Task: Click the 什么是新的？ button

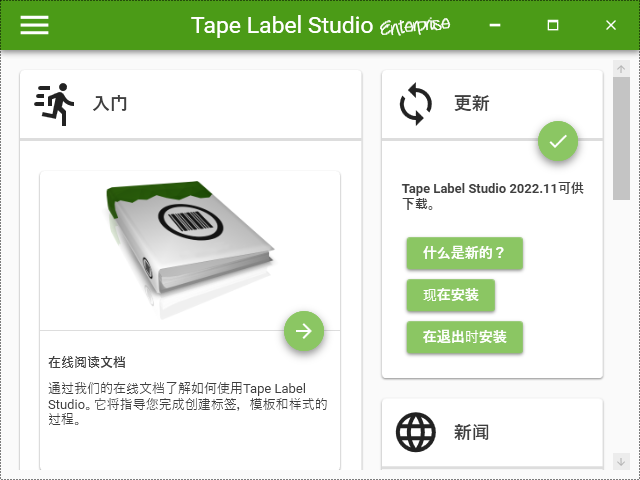Action: (464, 253)
